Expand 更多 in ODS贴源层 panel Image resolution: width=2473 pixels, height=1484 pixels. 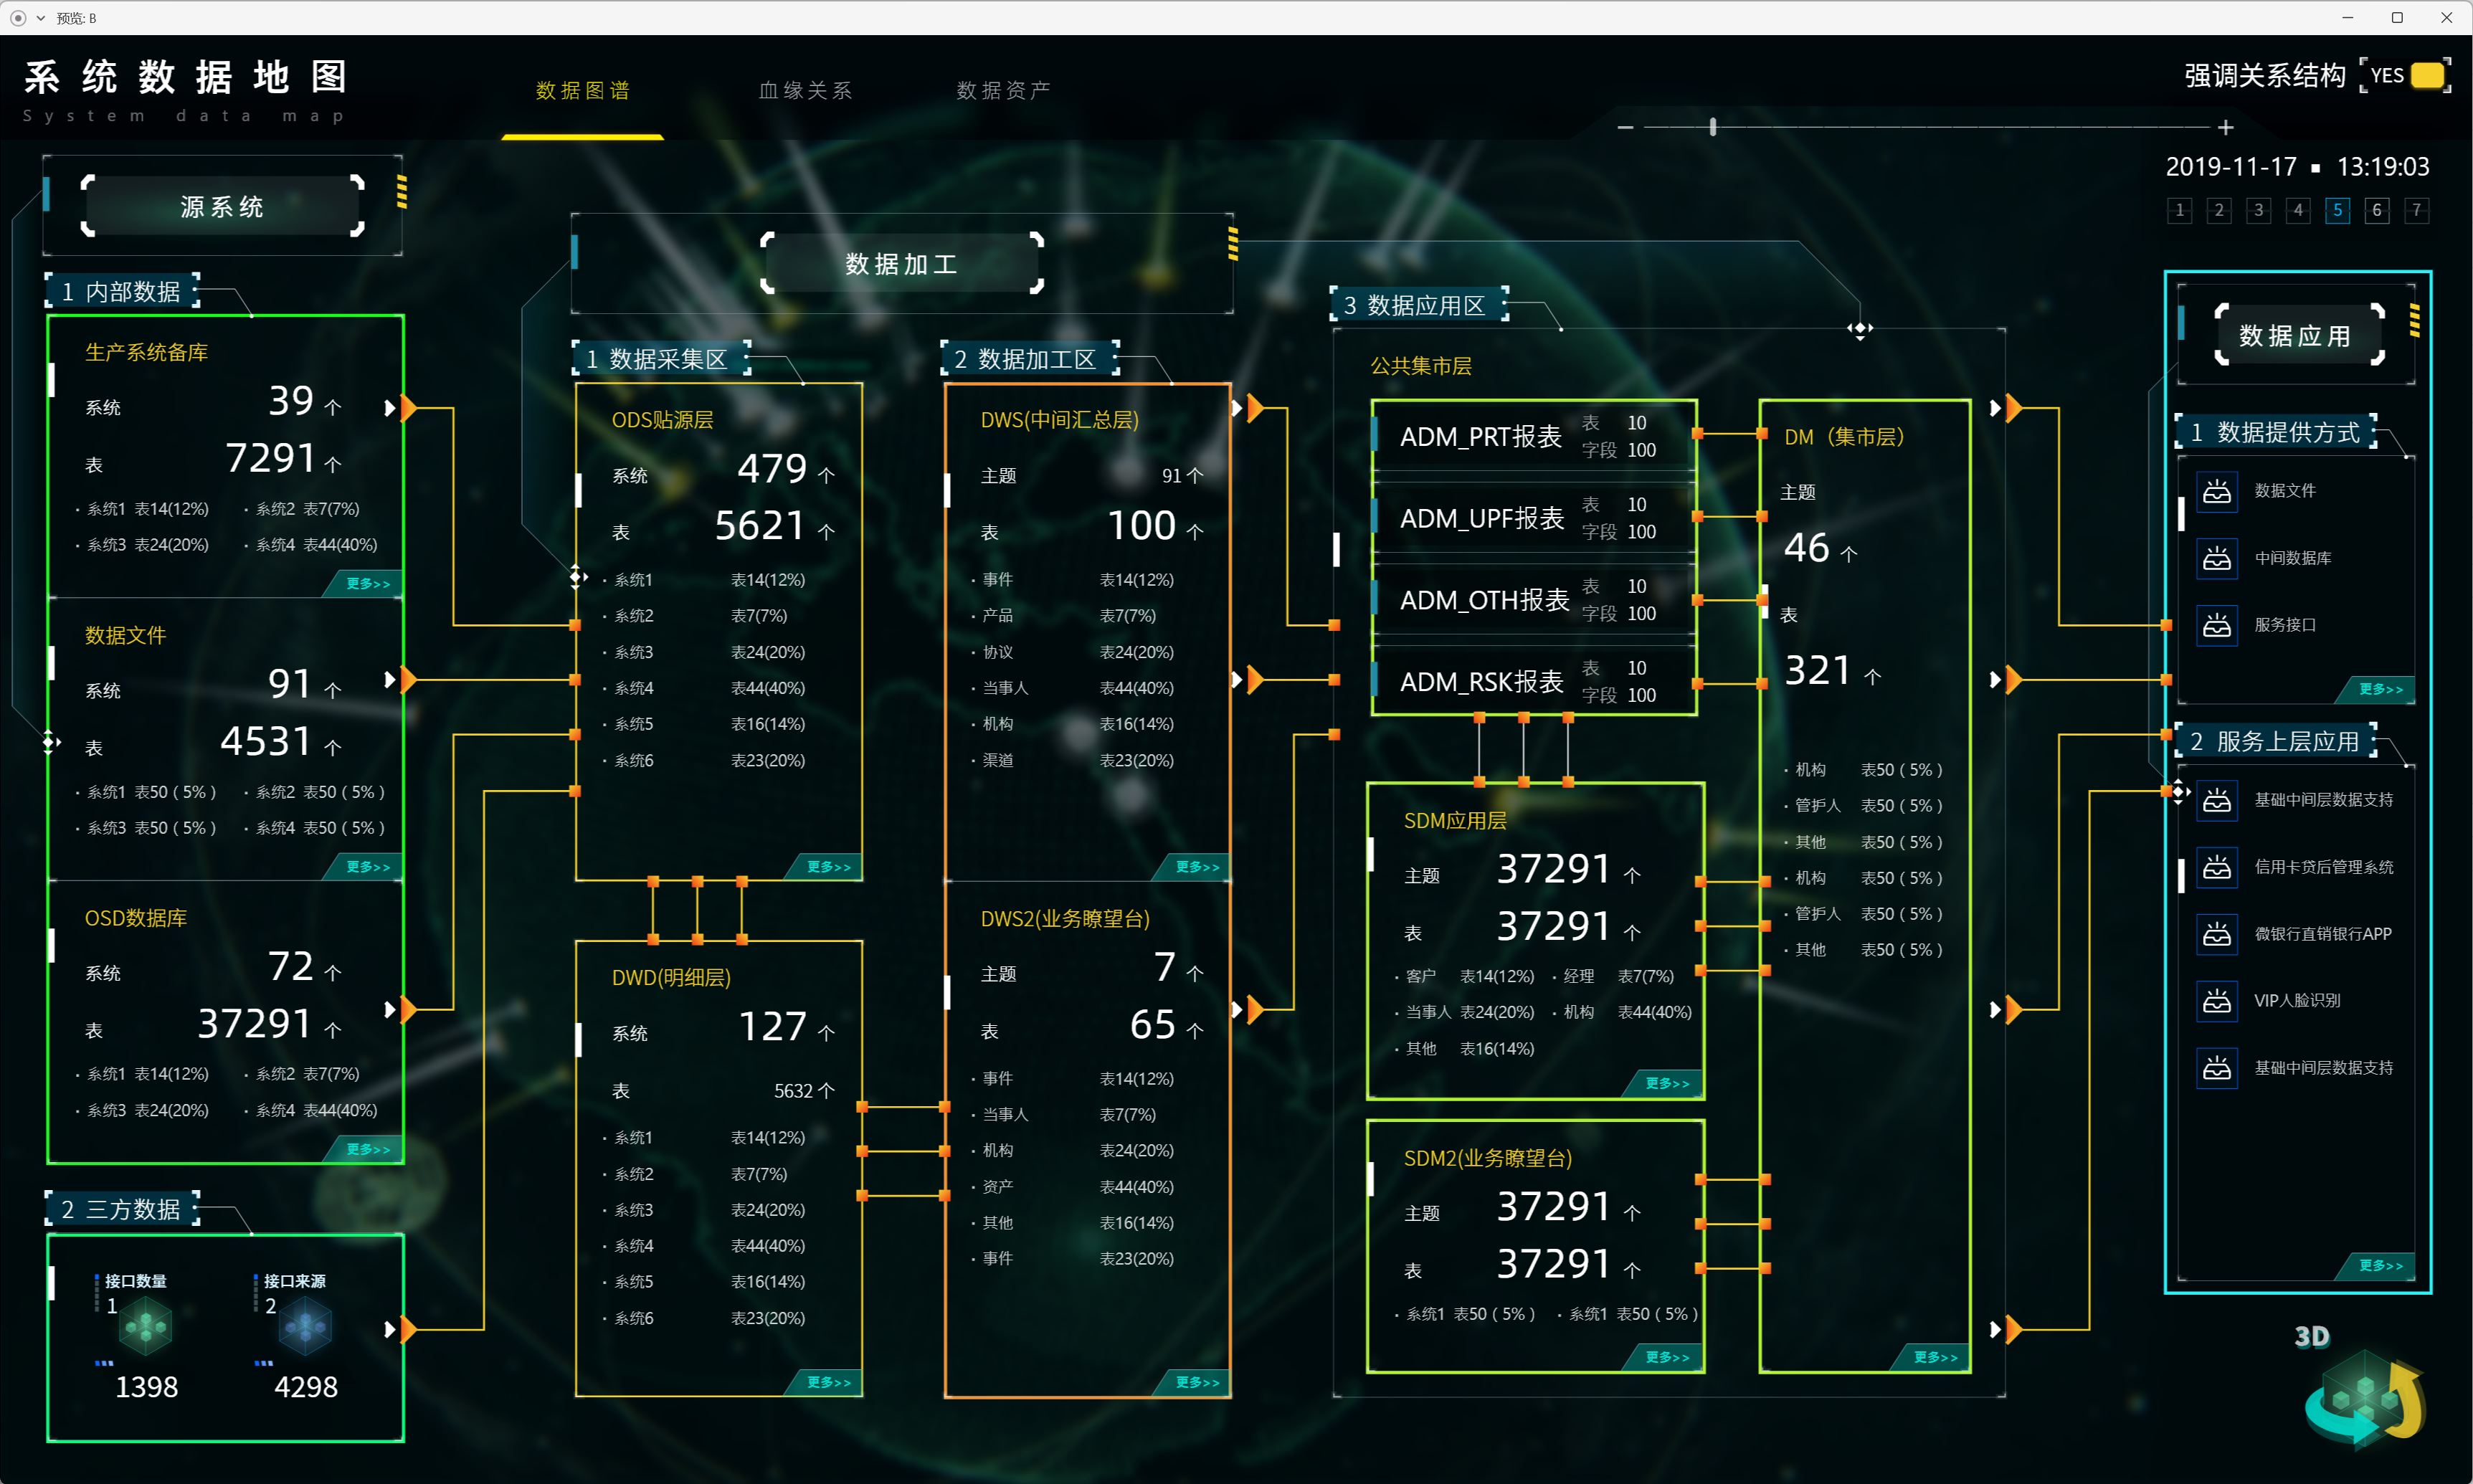coord(828,866)
